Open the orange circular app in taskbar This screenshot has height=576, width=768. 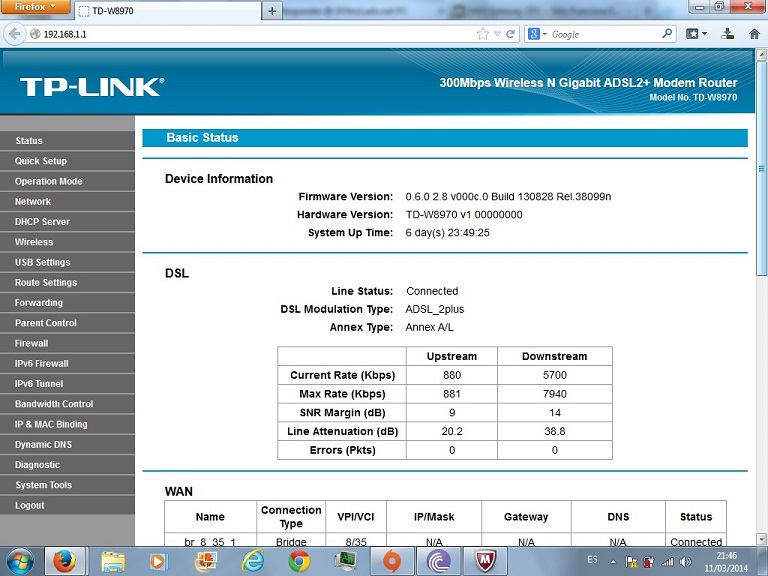click(392, 561)
